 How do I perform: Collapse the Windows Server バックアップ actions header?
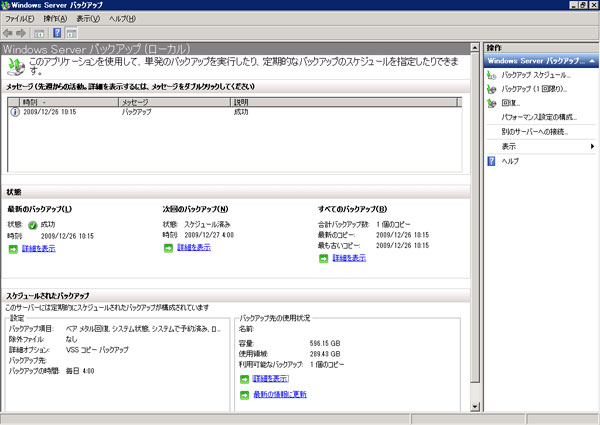tap(592, 61)
